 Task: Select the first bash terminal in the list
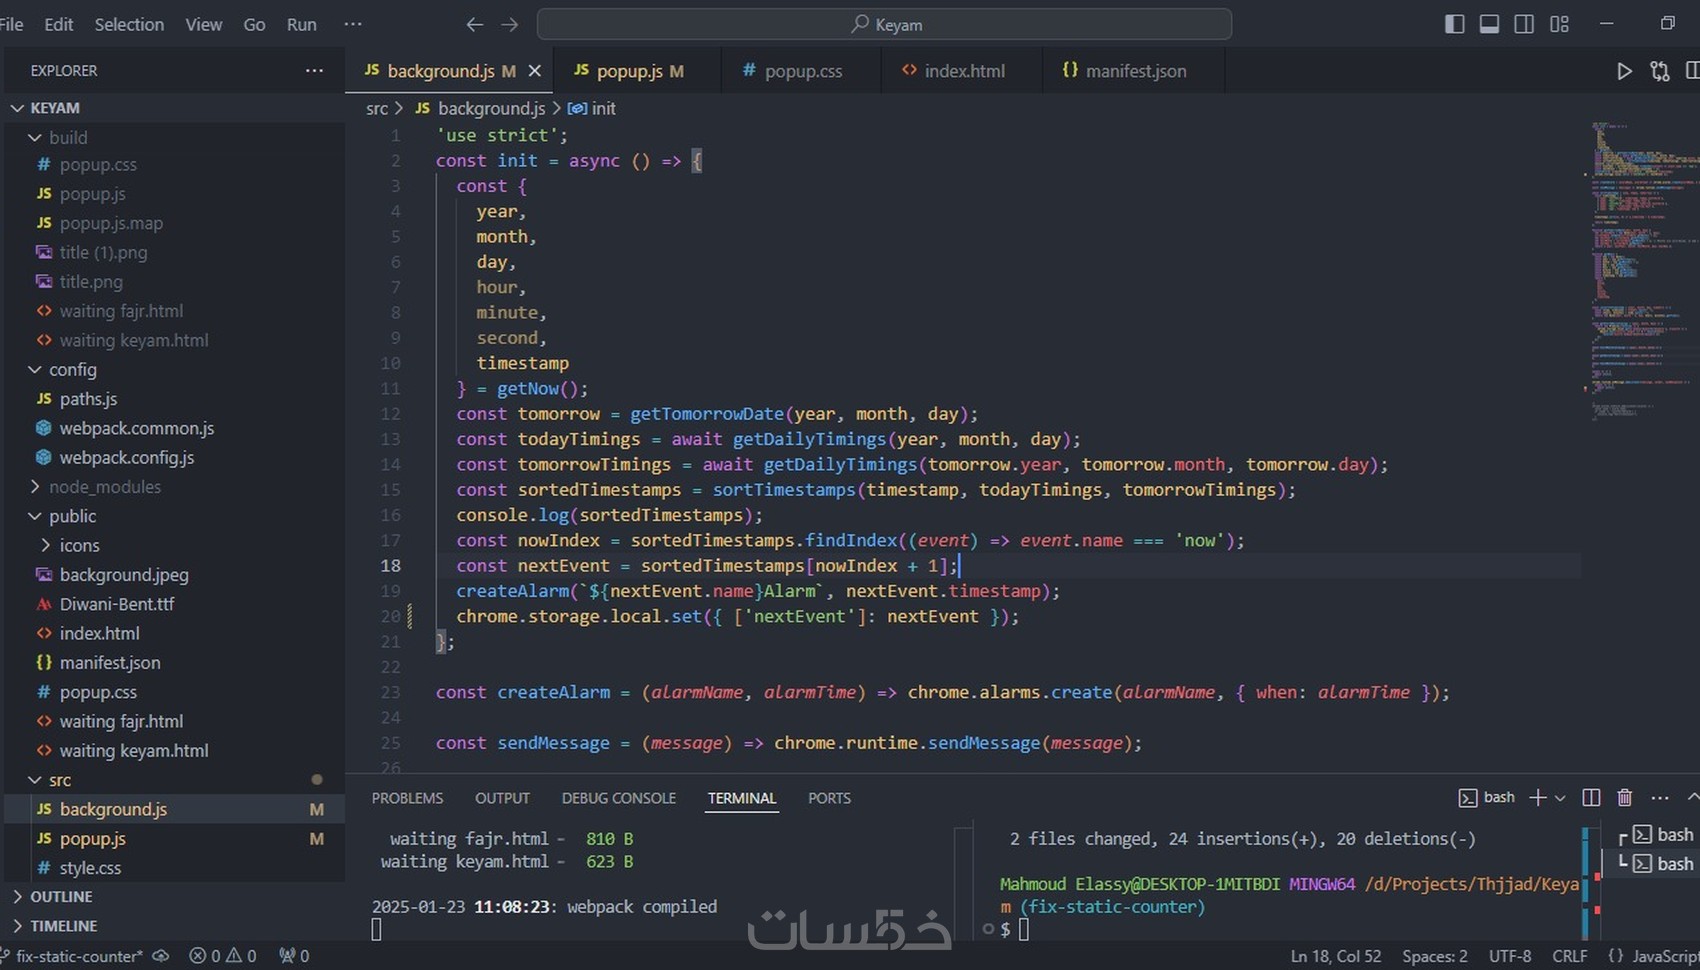(1663, 834)
